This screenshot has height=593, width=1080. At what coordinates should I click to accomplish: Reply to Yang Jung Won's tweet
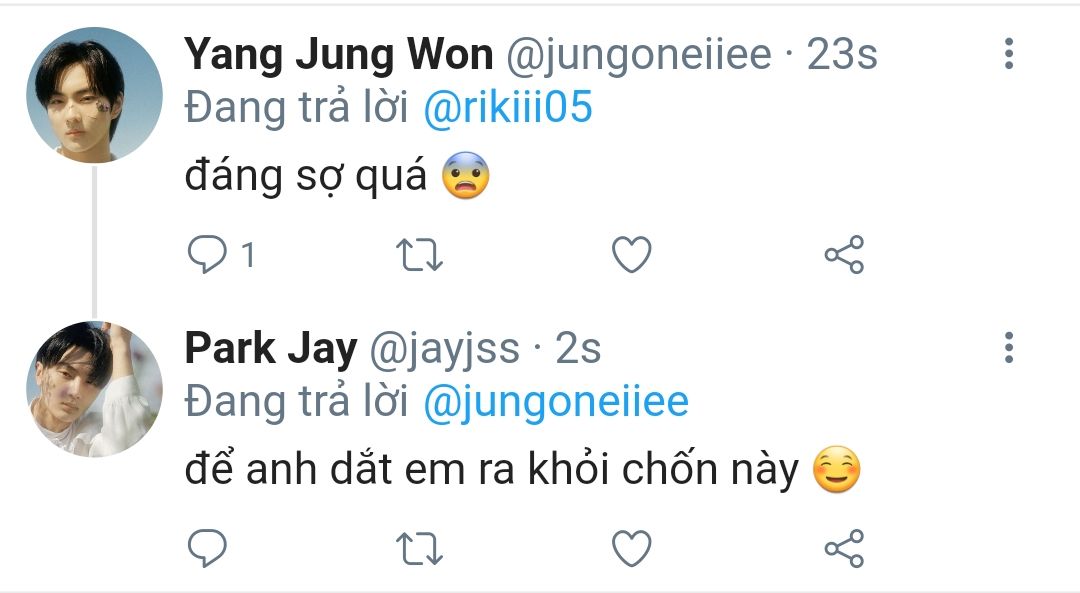click(208, 256)
